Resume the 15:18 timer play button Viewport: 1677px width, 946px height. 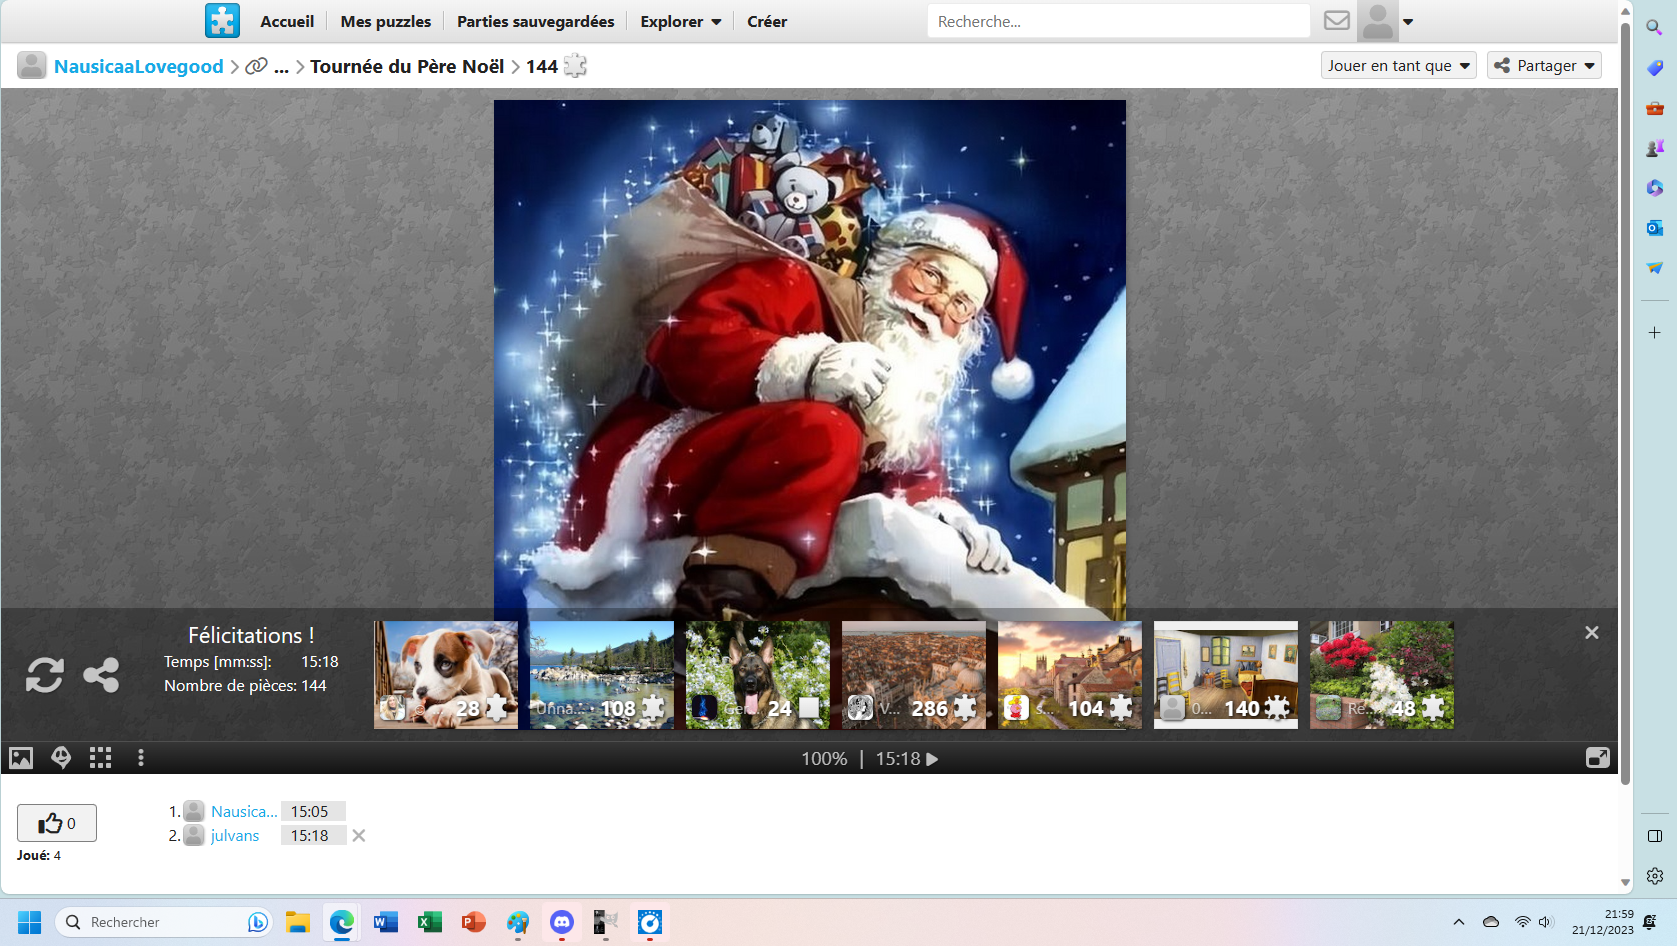[x=932, y=759]
